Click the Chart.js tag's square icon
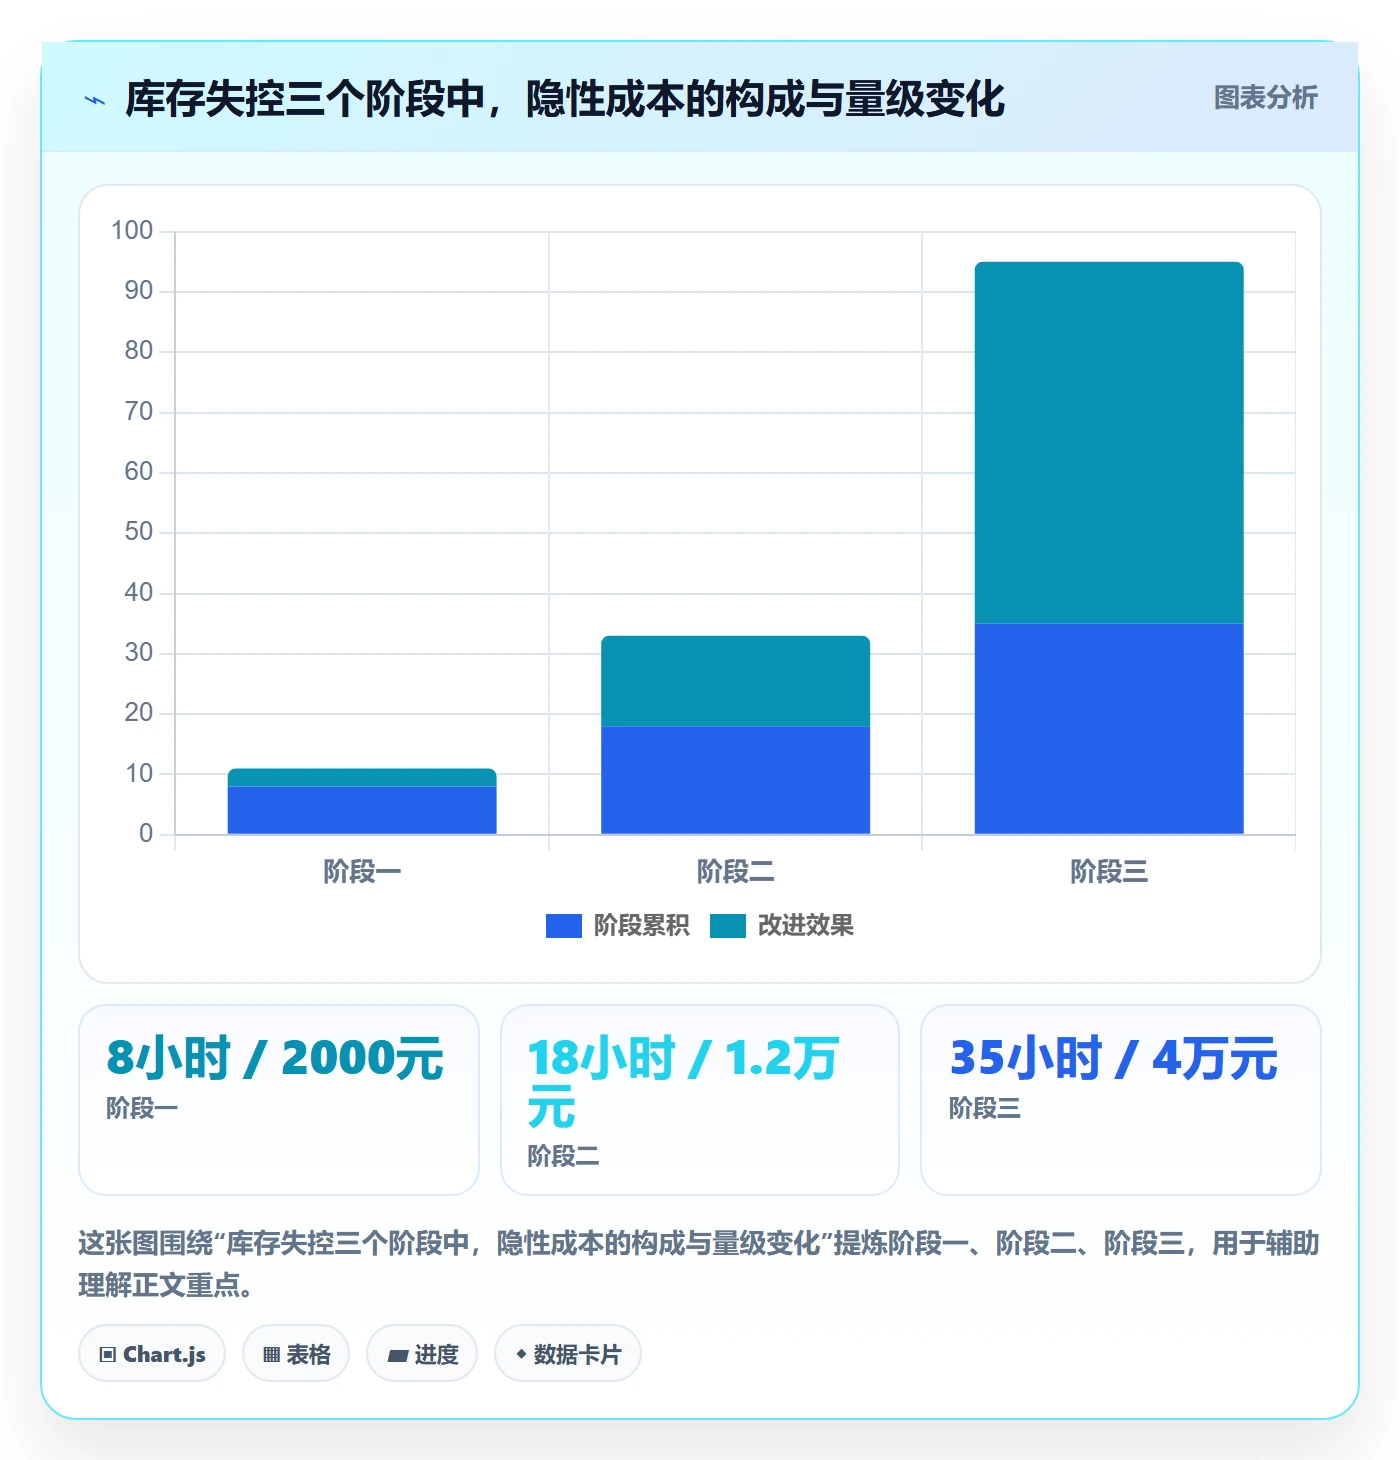The width and height of the screenshot is (1400, 1460). 108,1355
